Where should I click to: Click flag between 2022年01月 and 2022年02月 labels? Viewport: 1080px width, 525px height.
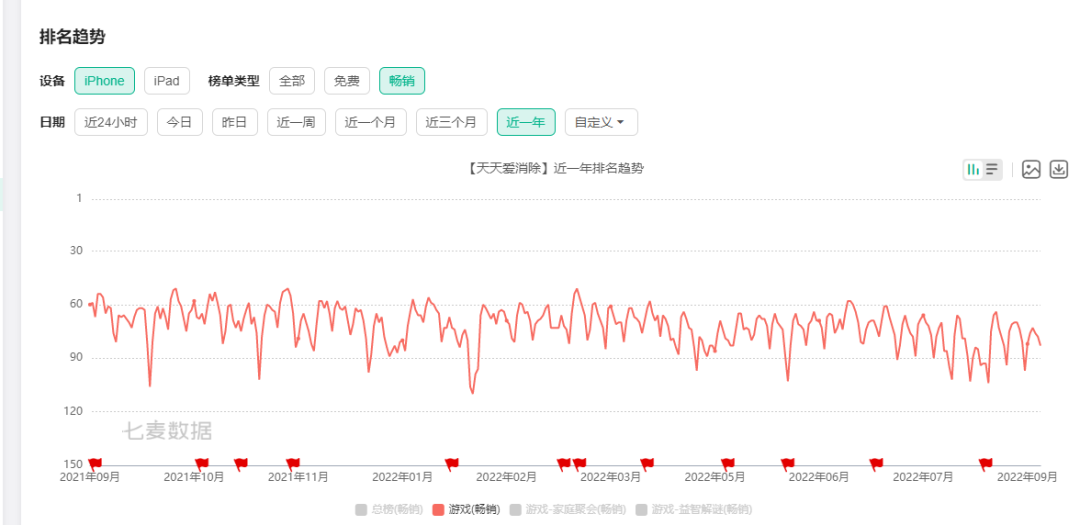click(x=451, y=464)
